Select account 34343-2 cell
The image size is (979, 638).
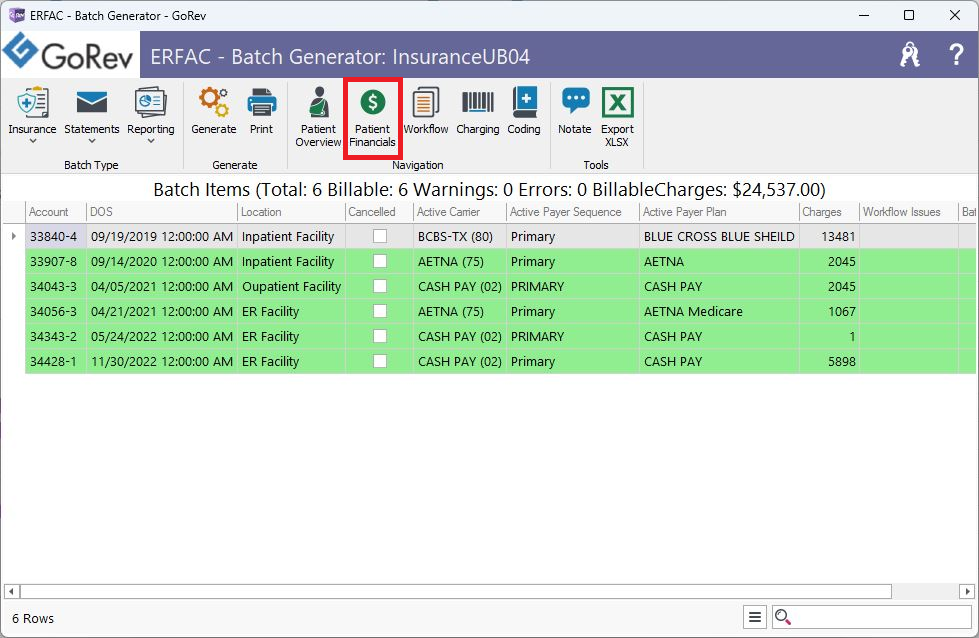56,336
